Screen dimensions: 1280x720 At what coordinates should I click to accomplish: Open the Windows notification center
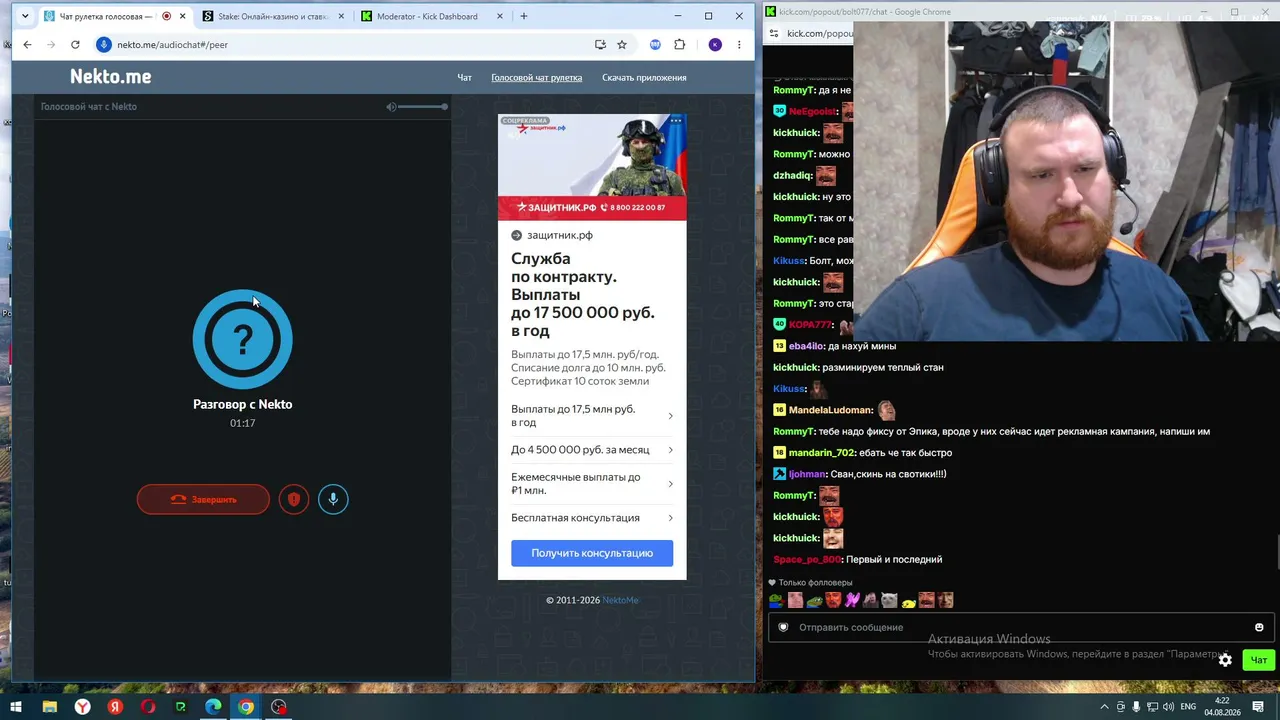[1258, 707]
